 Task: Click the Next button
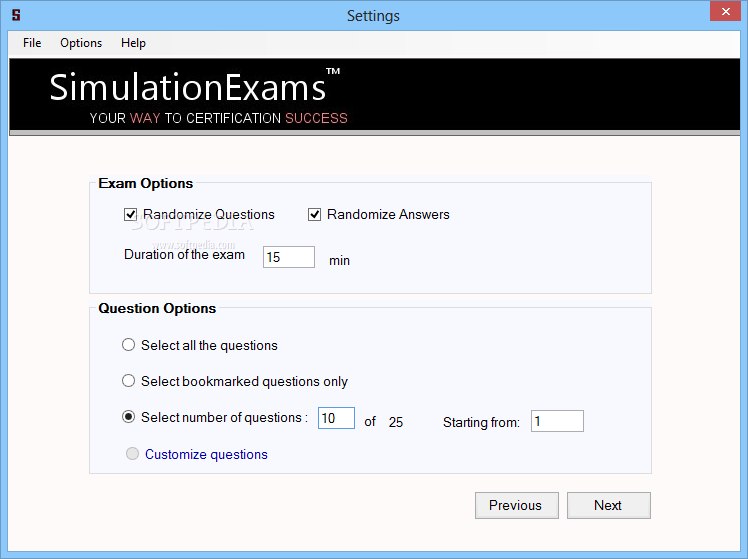pos(609,506)
